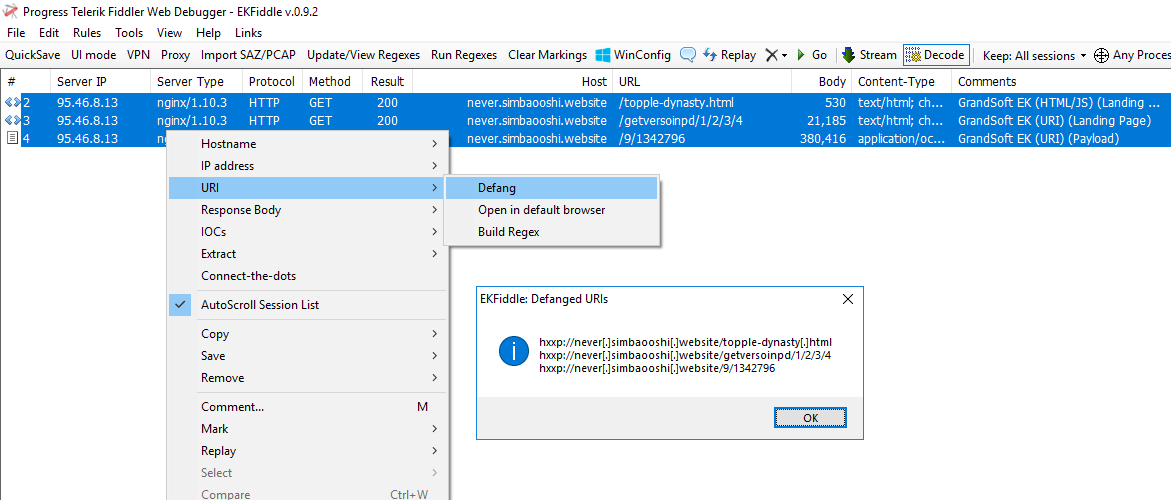Open the Links menu
The image size is (1171, 500).
[x=249, y=33]
